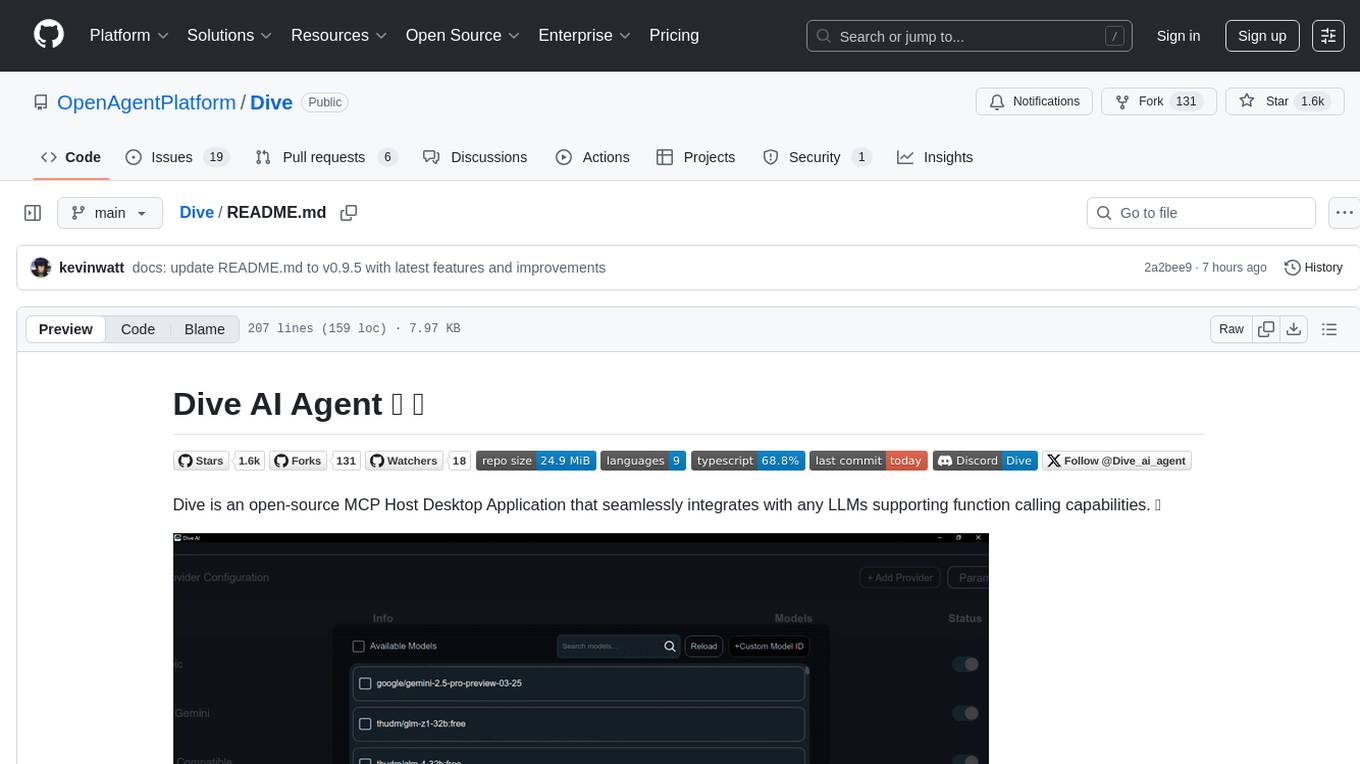The image size is (1360, 764).
Task: View the file History
Action: click(1313, 268)
